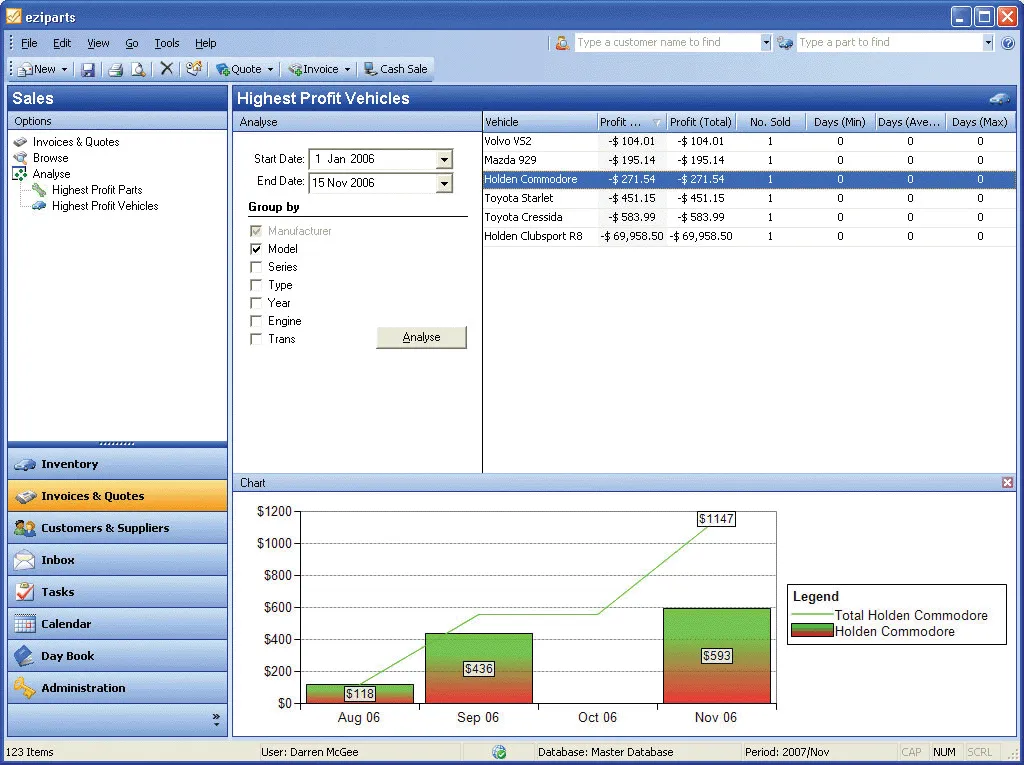Click the help question mark icon
The width and height of the screenshot is (1024, 765).
[1008, 43]
